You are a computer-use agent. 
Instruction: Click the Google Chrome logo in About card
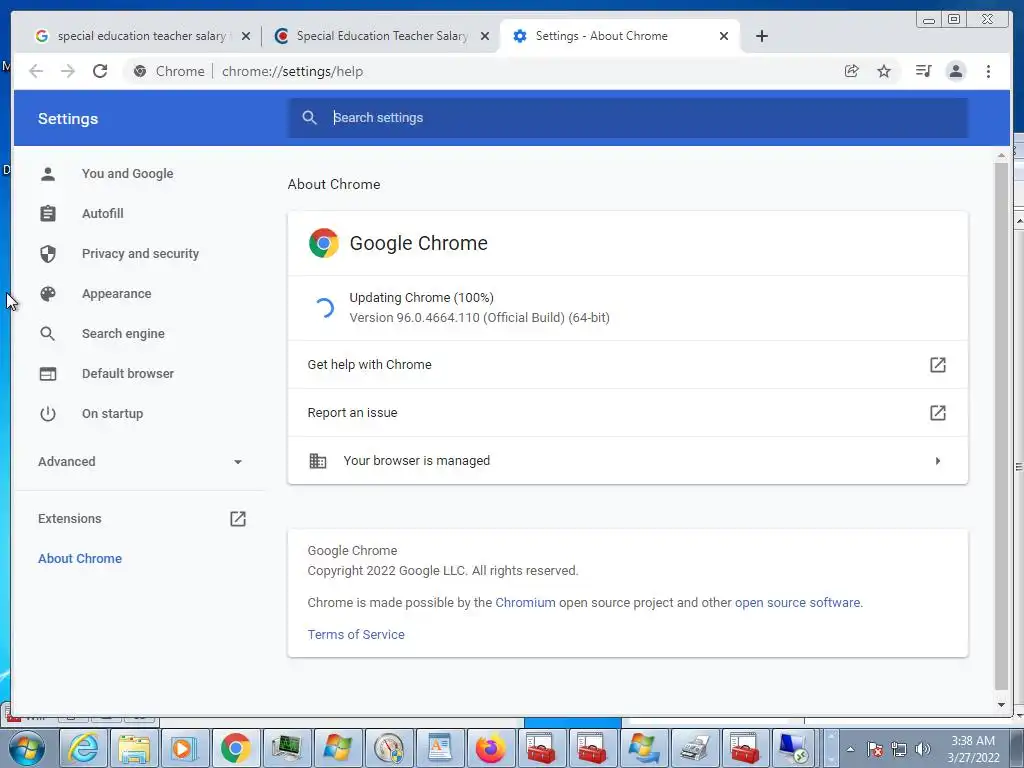pos(323,243)
